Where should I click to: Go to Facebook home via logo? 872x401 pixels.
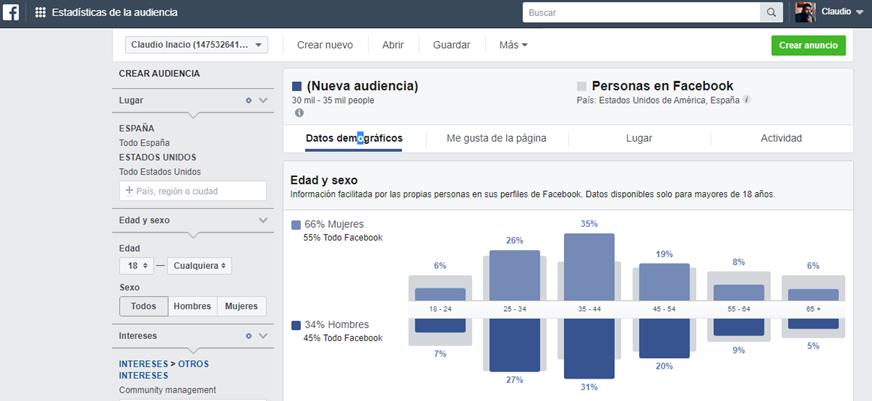click(x=11, y=12)
